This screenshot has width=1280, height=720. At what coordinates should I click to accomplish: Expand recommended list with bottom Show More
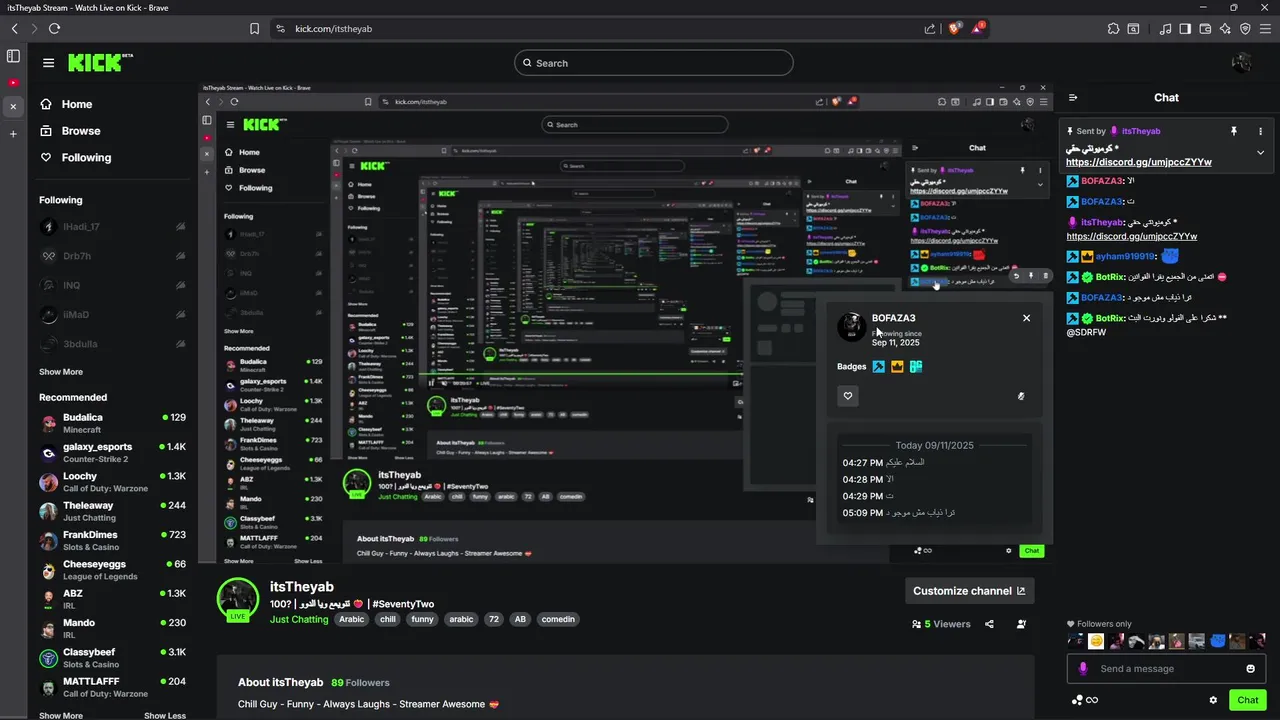61,715
